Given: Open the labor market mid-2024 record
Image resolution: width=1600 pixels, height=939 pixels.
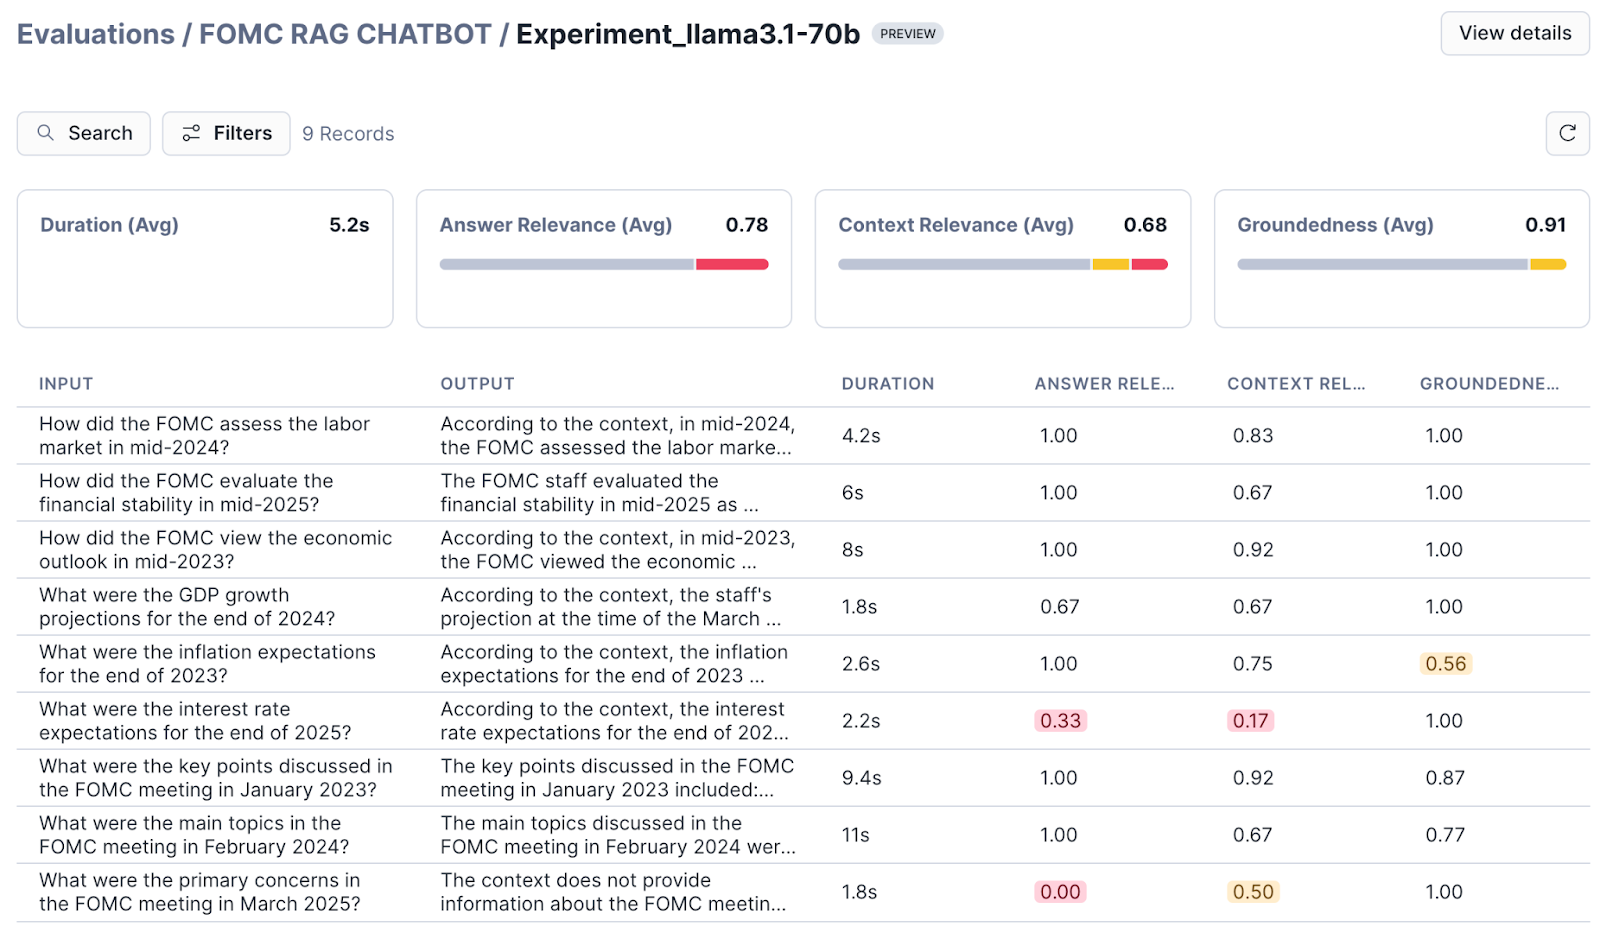Looking at the screenshot, I should 204,436.
